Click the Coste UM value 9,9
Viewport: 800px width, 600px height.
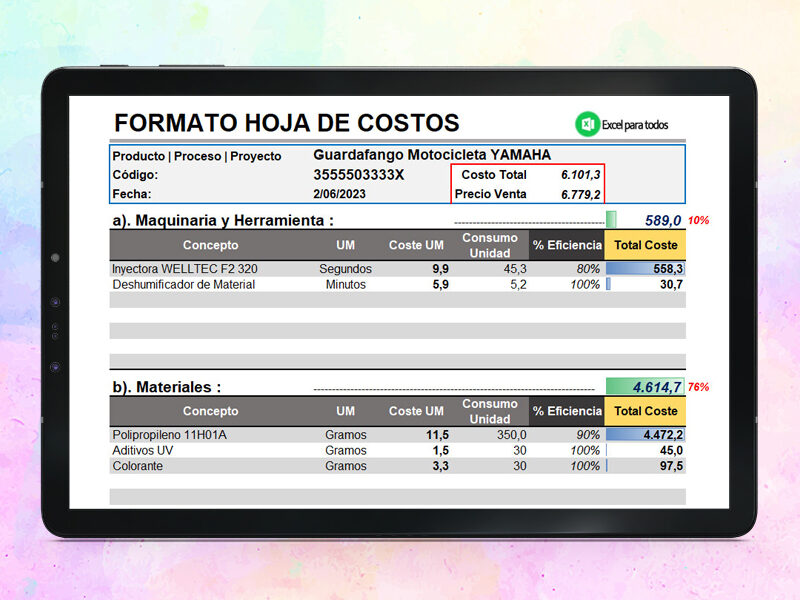[440, 269]
